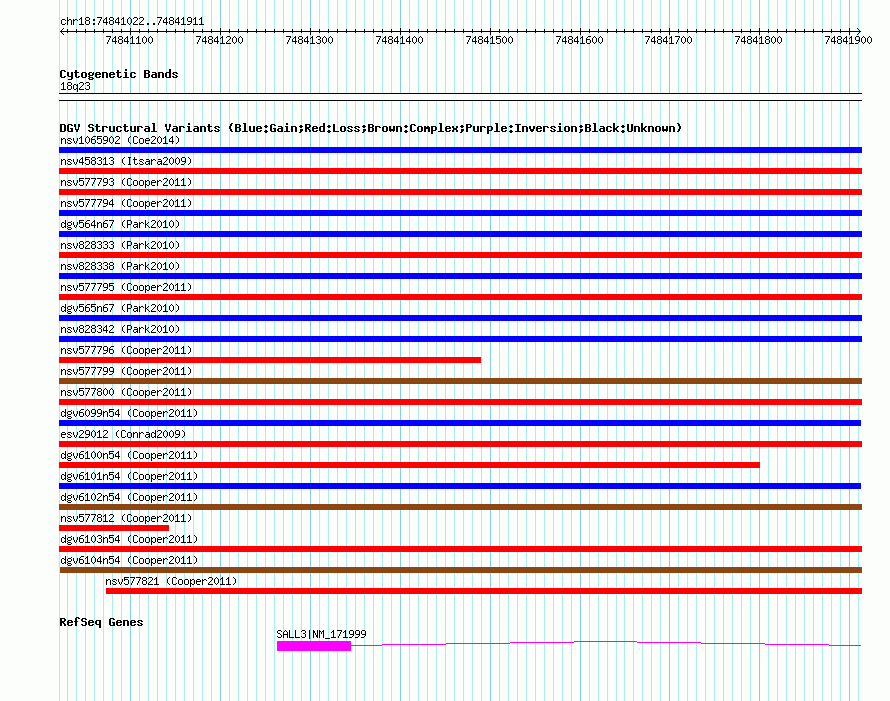Select the nsv577812 (Cooper2011) label

126,518
